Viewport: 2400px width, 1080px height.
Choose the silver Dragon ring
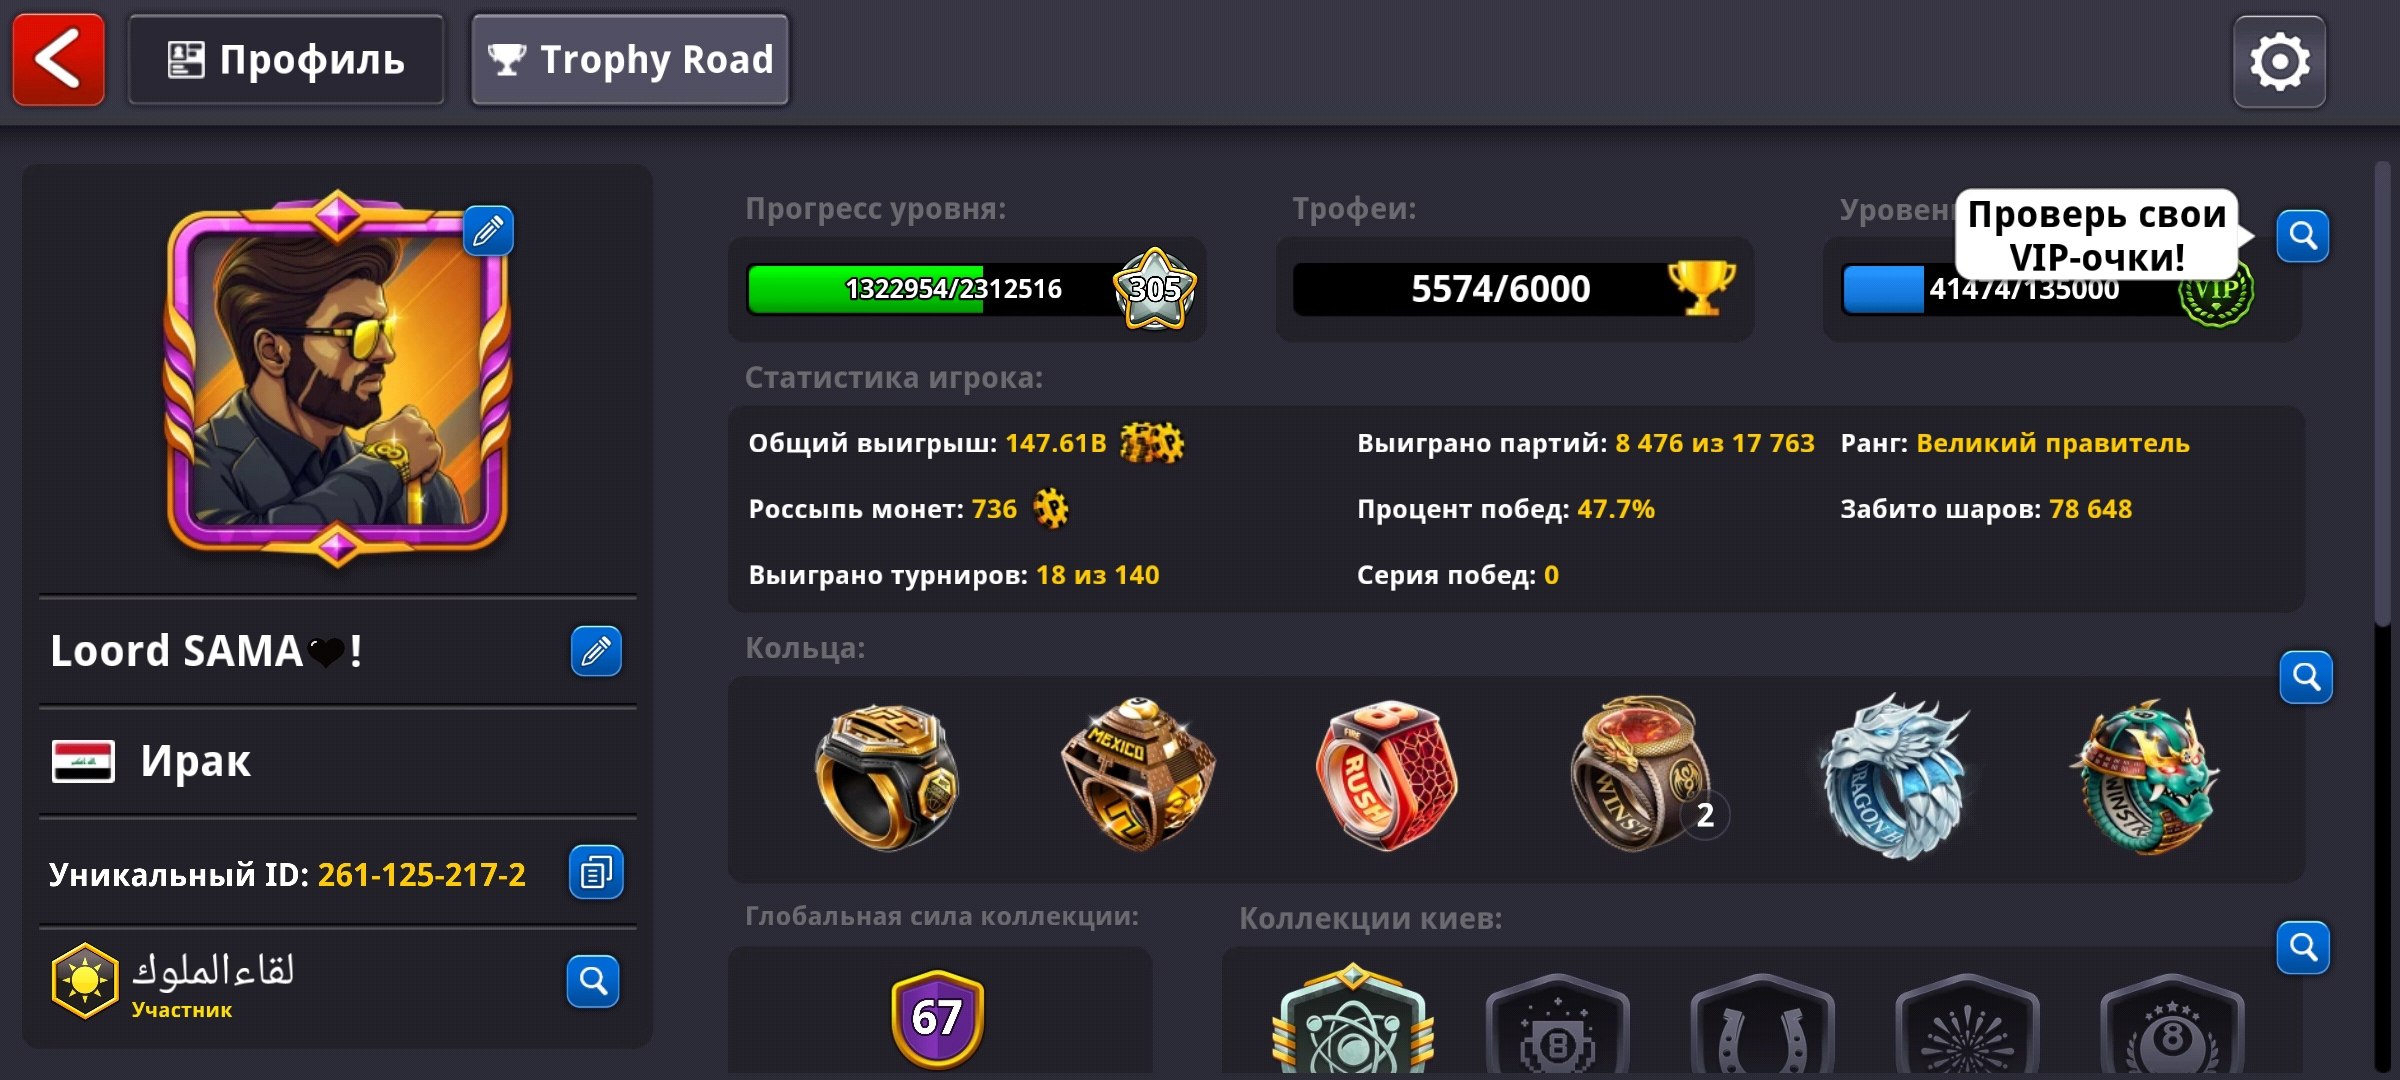[1891, 777]
